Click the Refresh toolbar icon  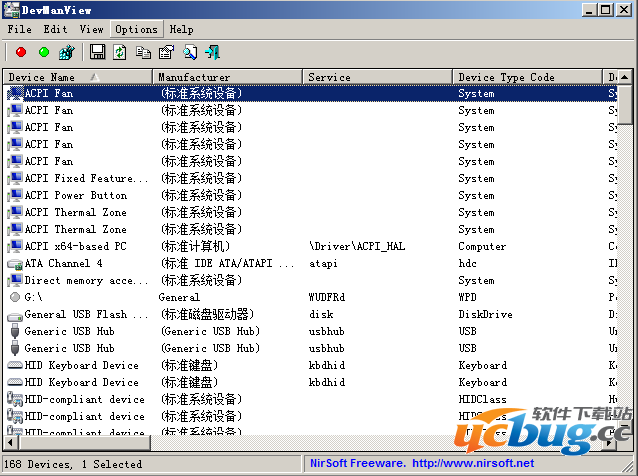pyautogui.click(x=120, y=52)
